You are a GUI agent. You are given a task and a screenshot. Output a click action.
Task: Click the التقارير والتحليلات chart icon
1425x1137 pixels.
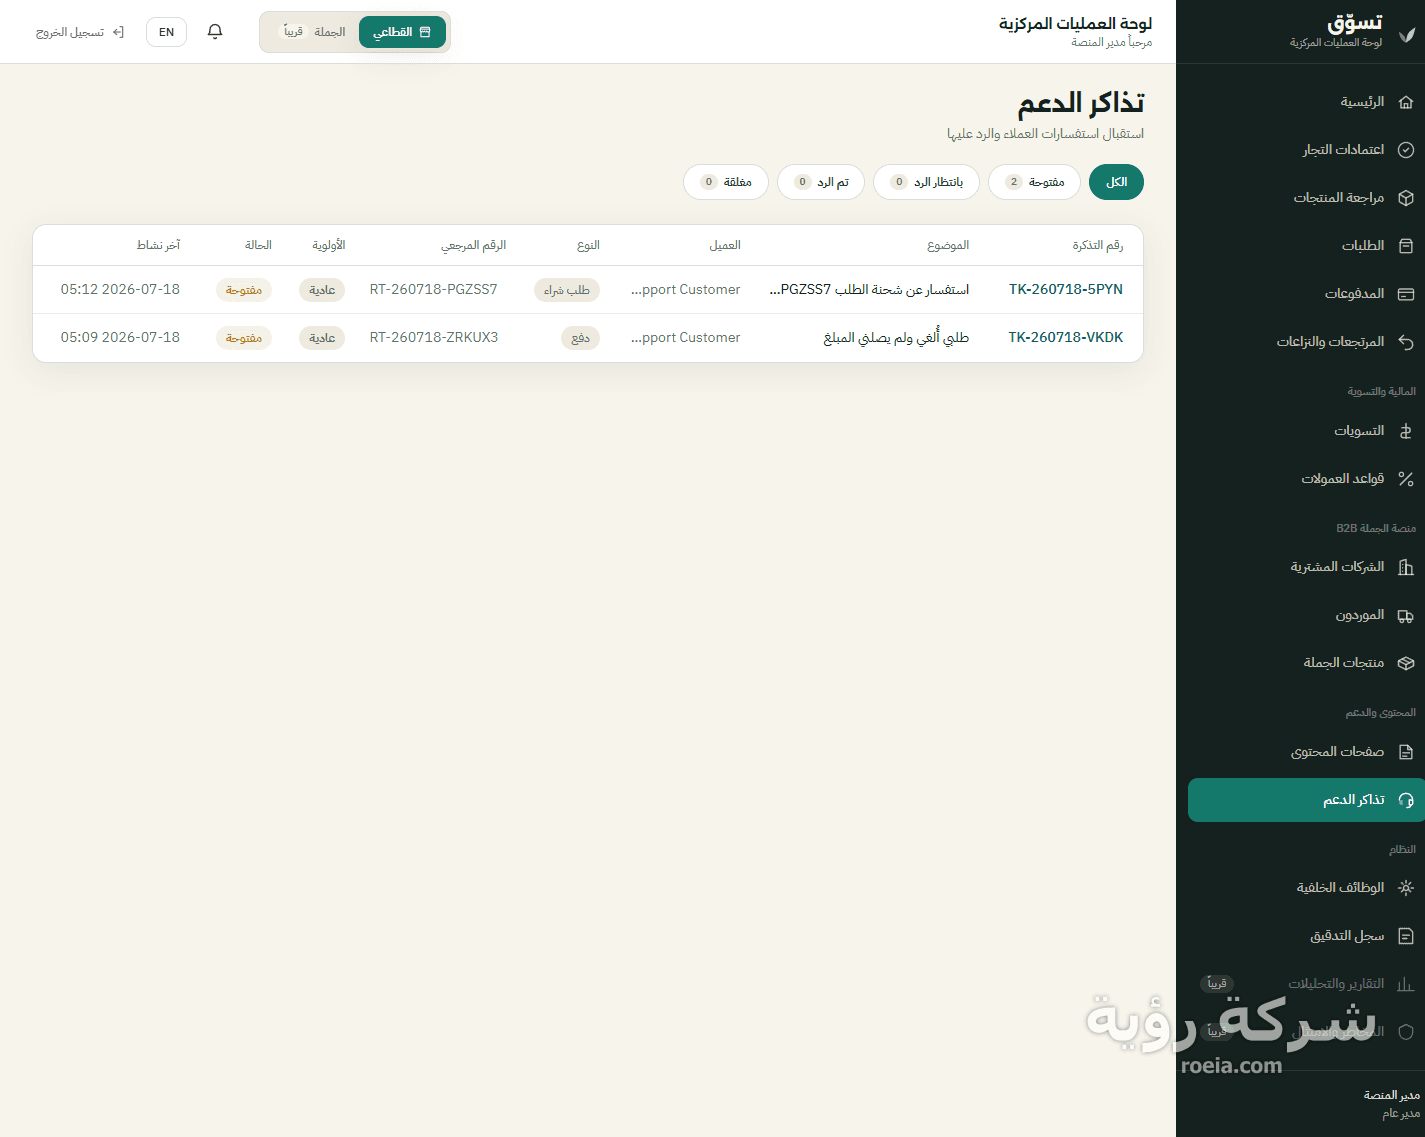click(x=1406, y=984)
